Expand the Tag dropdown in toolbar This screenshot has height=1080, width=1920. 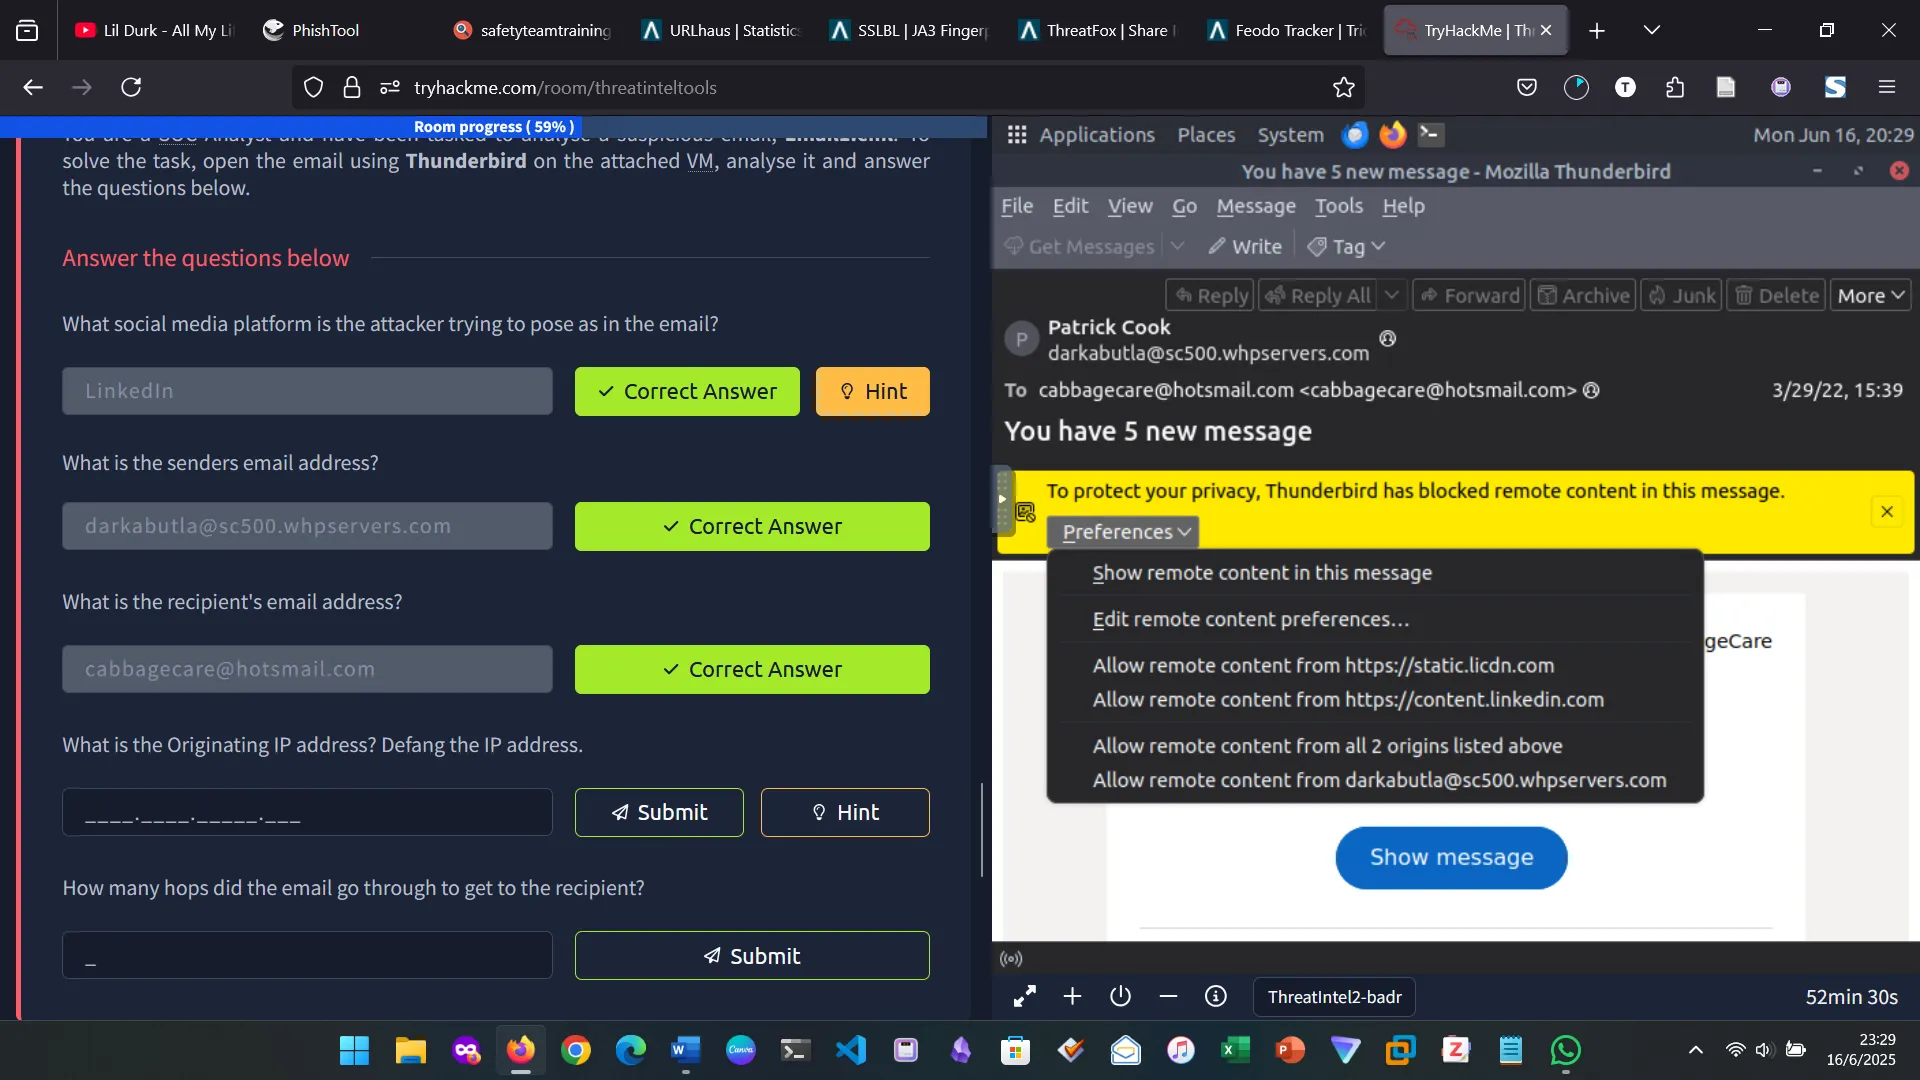1347,246
